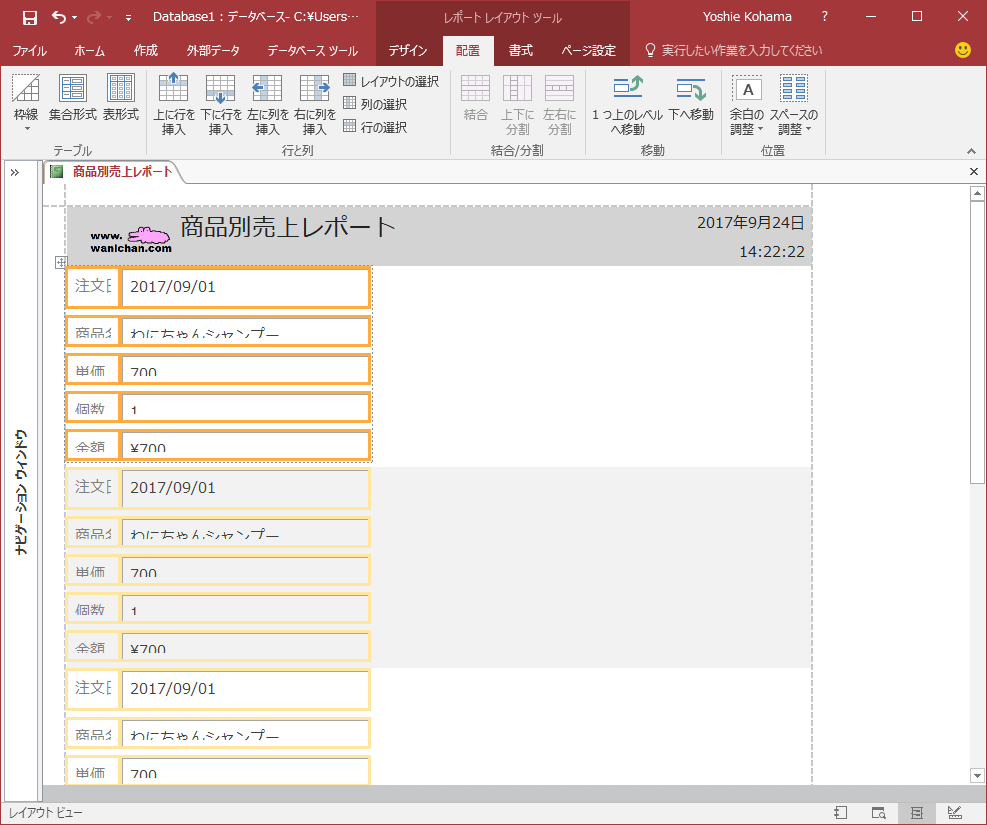This screenshot has width=987, height=825.
Task: Expand the navigation pane with the chevrons
Action: tap(15, 172)
